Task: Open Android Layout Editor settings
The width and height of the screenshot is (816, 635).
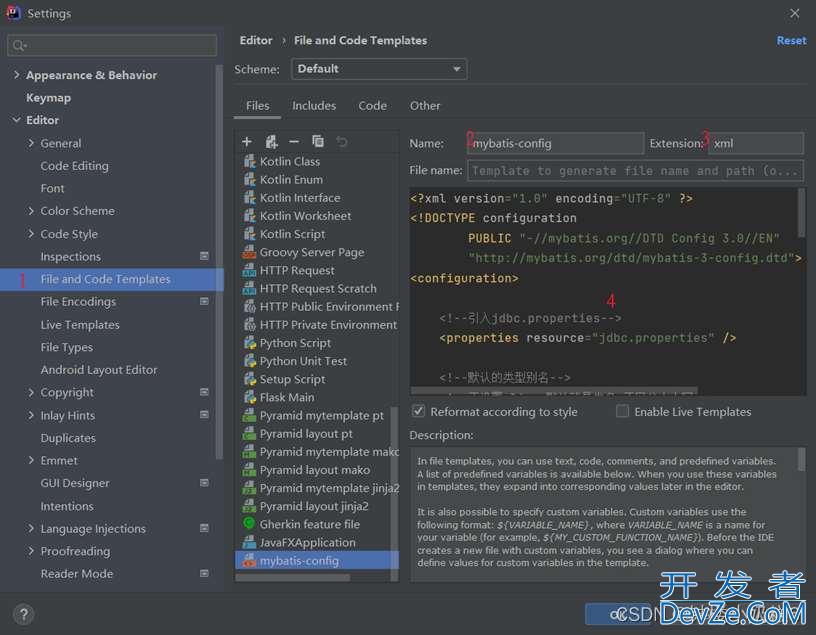Action: 99,370
